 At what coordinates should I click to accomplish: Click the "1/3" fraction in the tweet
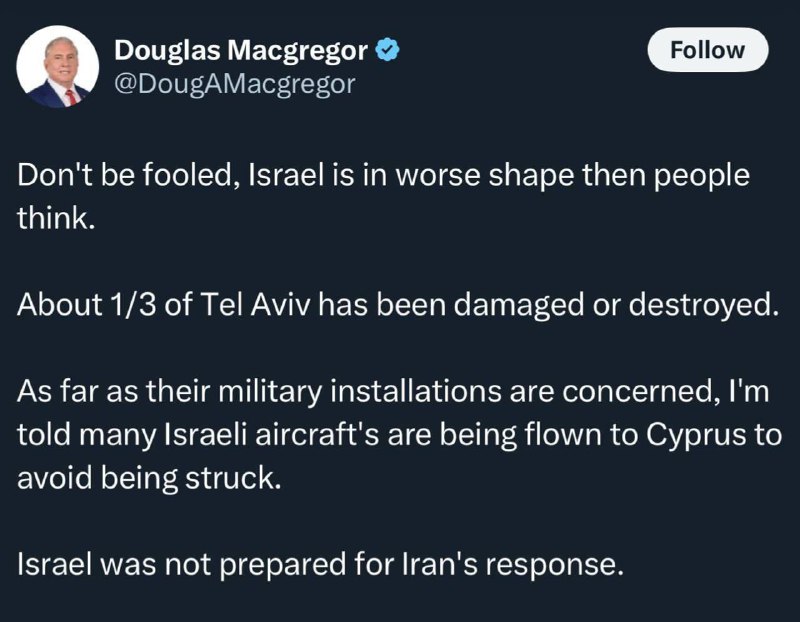tap(132, 305)
